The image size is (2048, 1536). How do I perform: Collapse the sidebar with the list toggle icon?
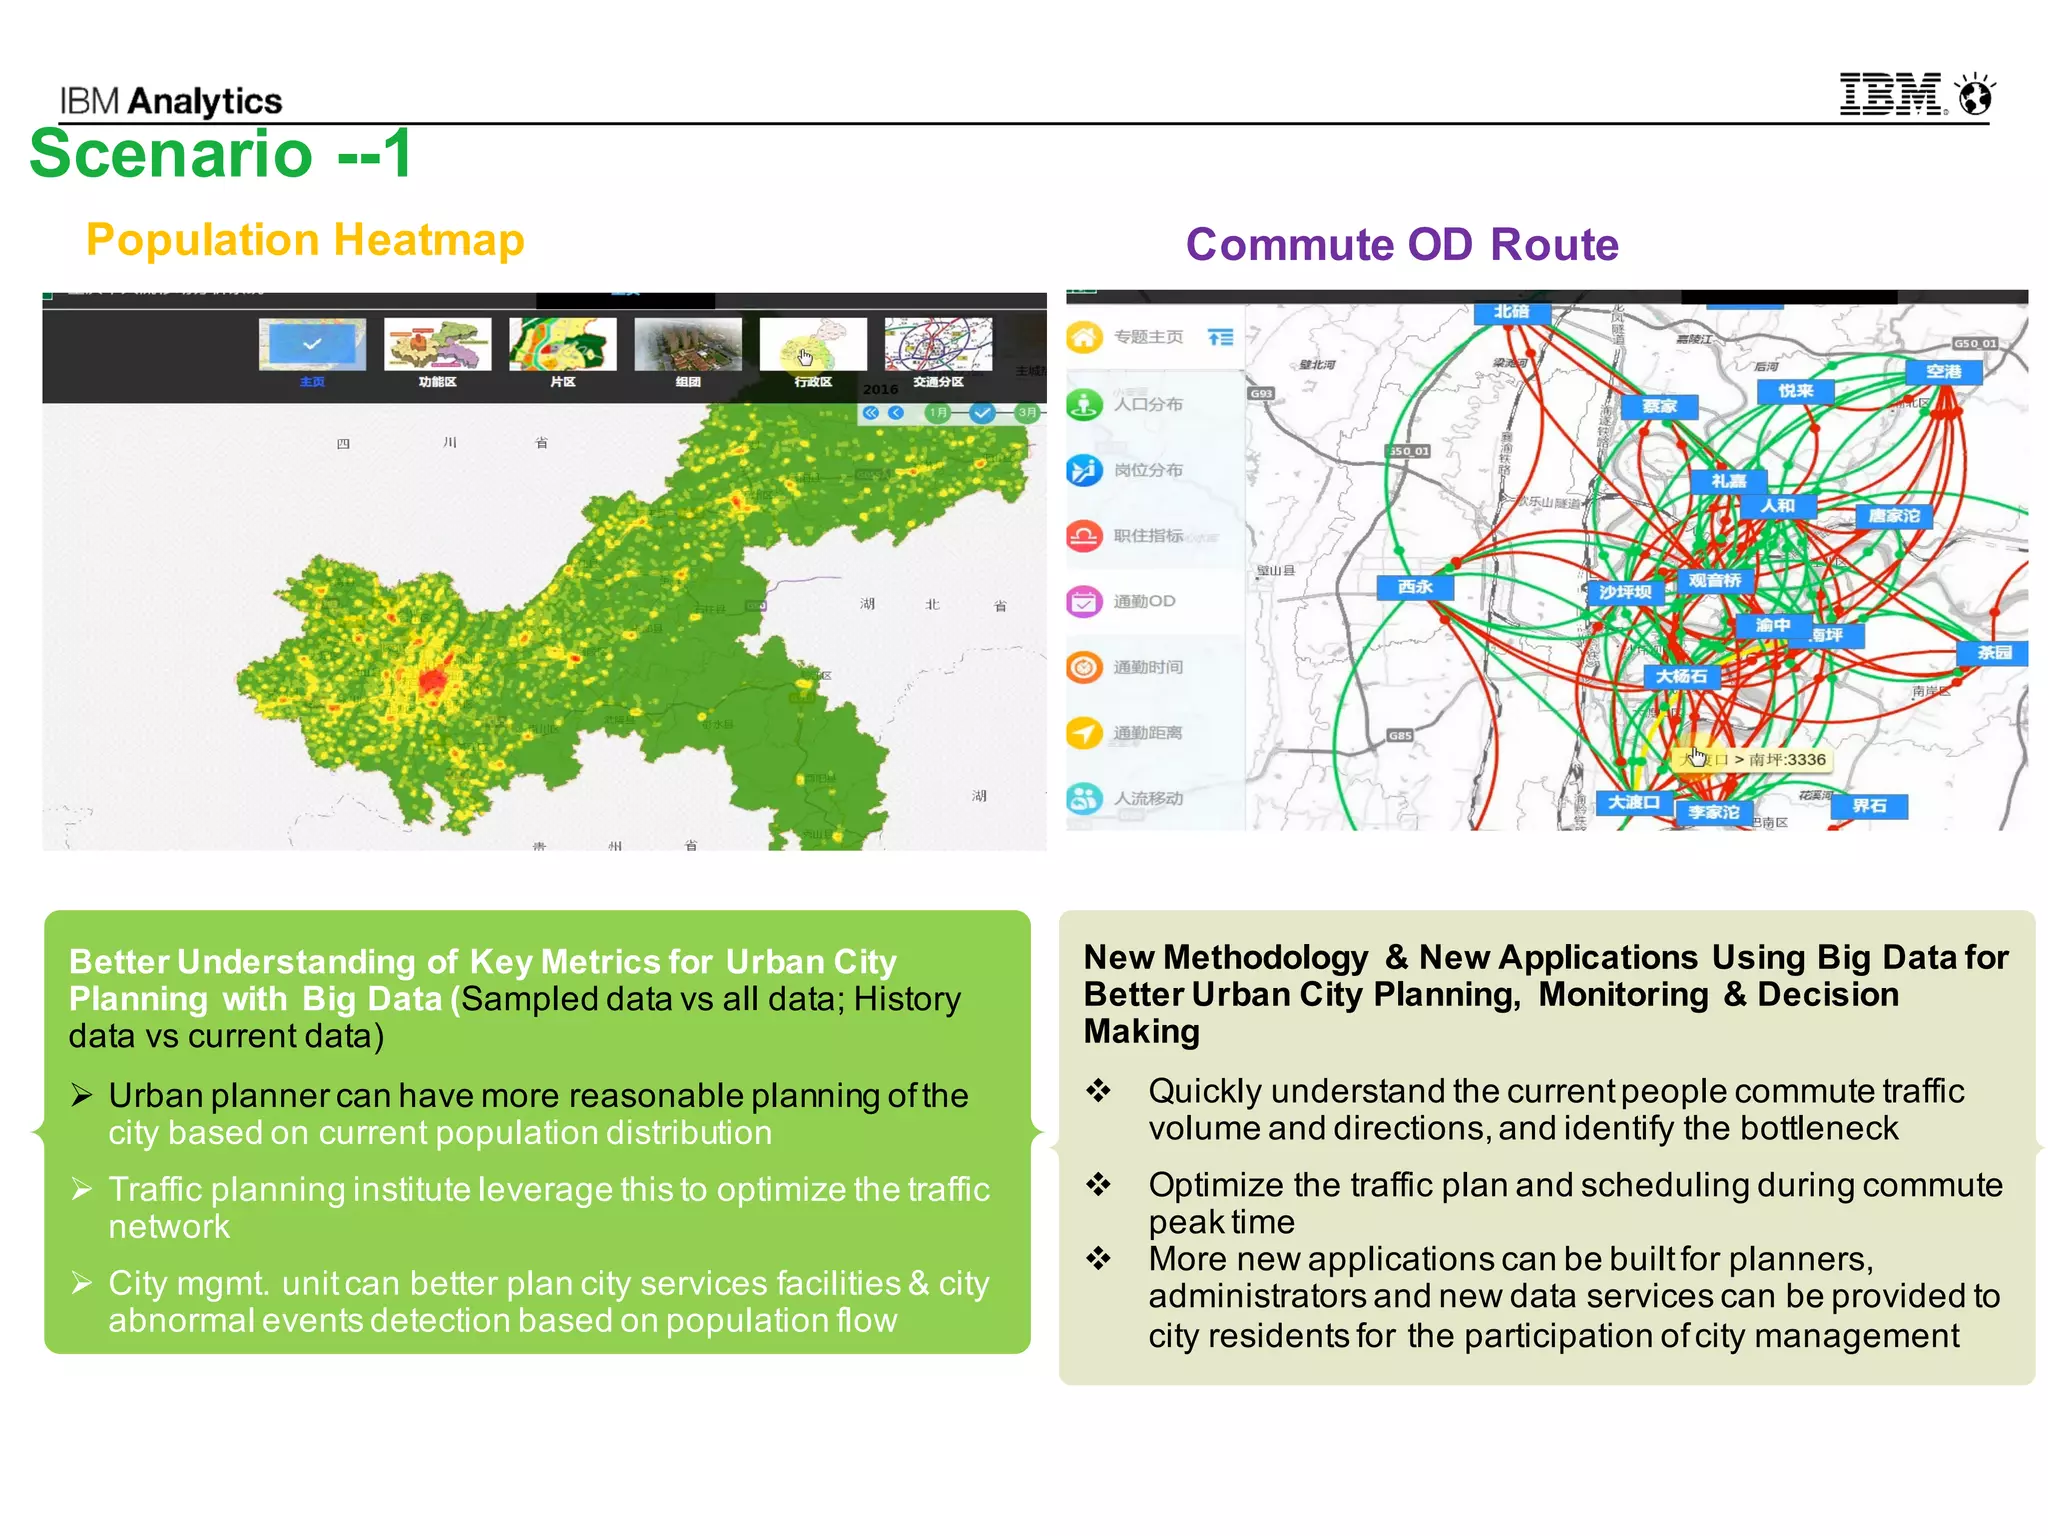tap(1220, 338)
